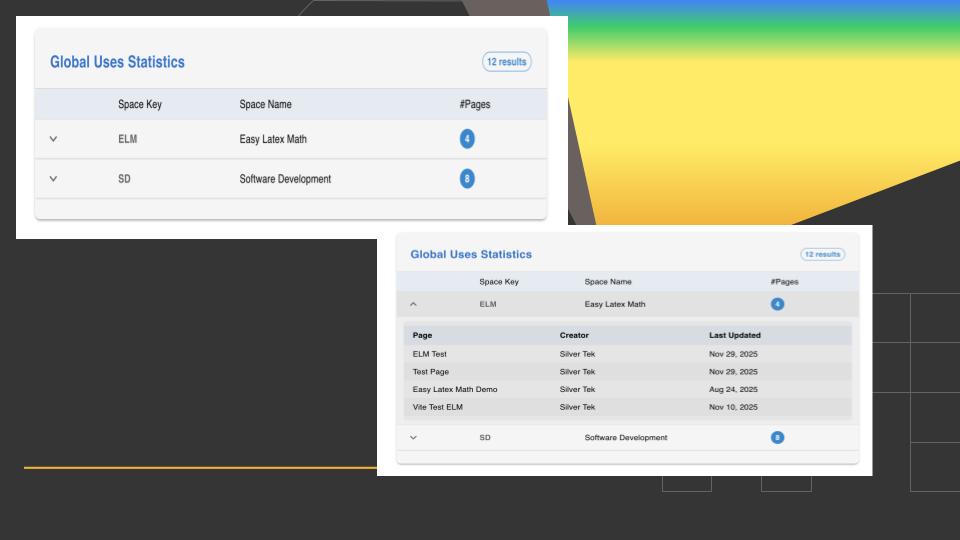Click the Space Key header in the top panel

coord(139,104)
